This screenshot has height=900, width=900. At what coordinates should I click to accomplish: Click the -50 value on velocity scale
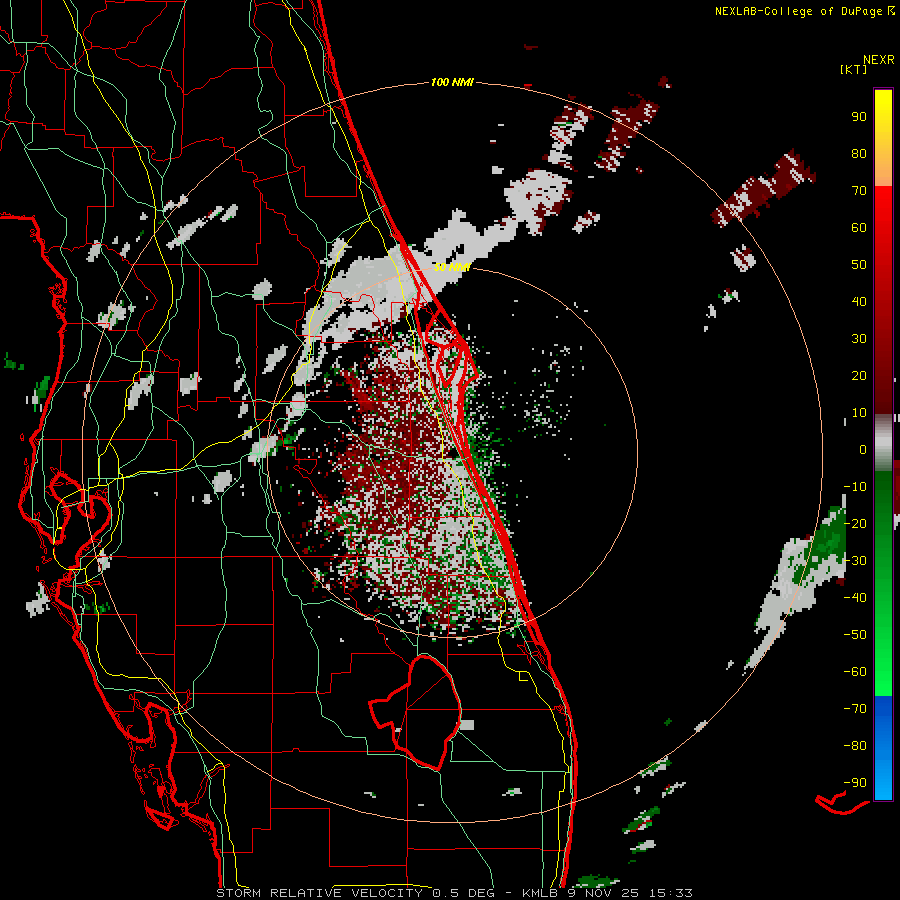[855, 635]
